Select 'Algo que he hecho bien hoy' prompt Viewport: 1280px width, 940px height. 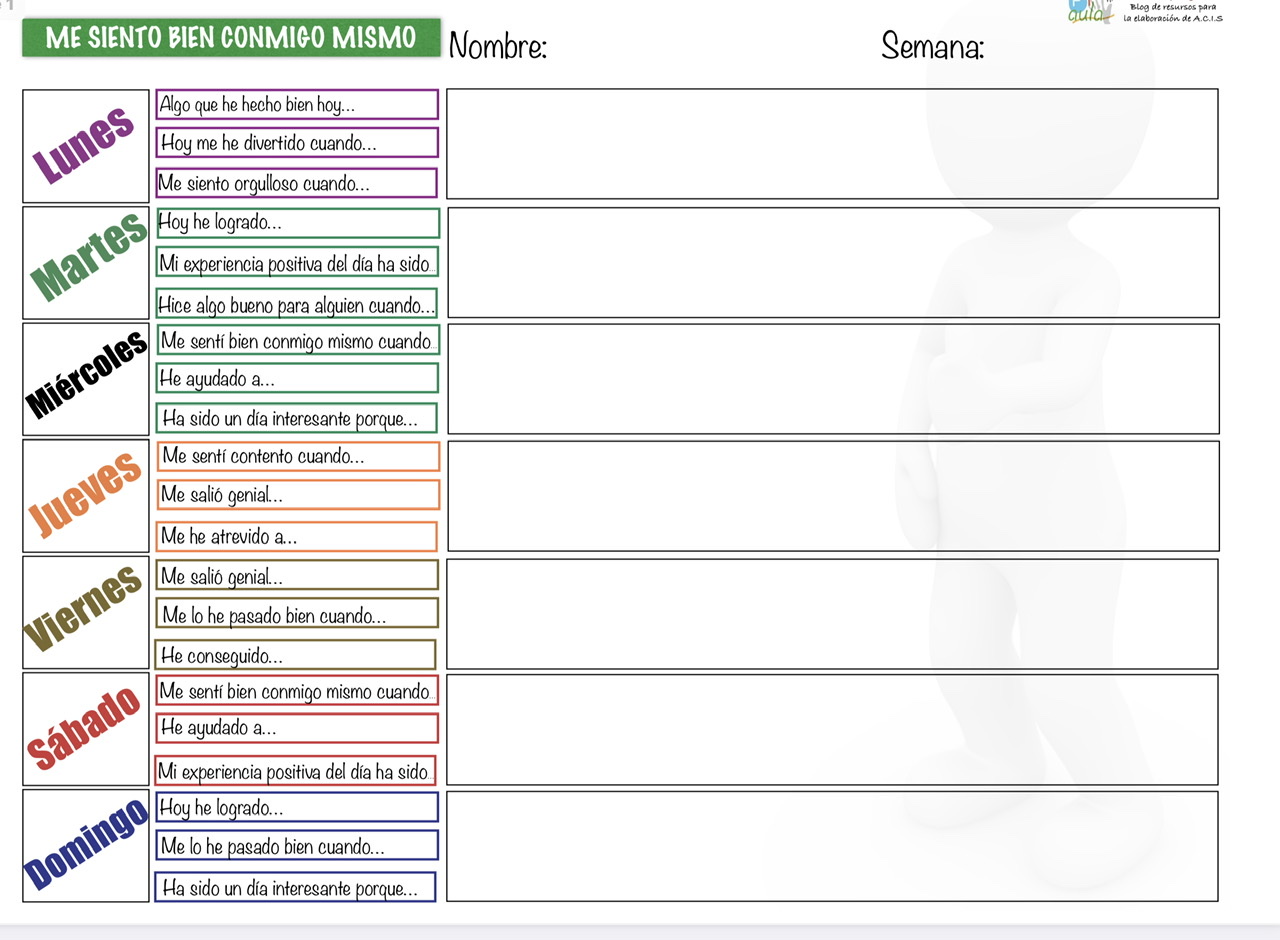point(297,105)
